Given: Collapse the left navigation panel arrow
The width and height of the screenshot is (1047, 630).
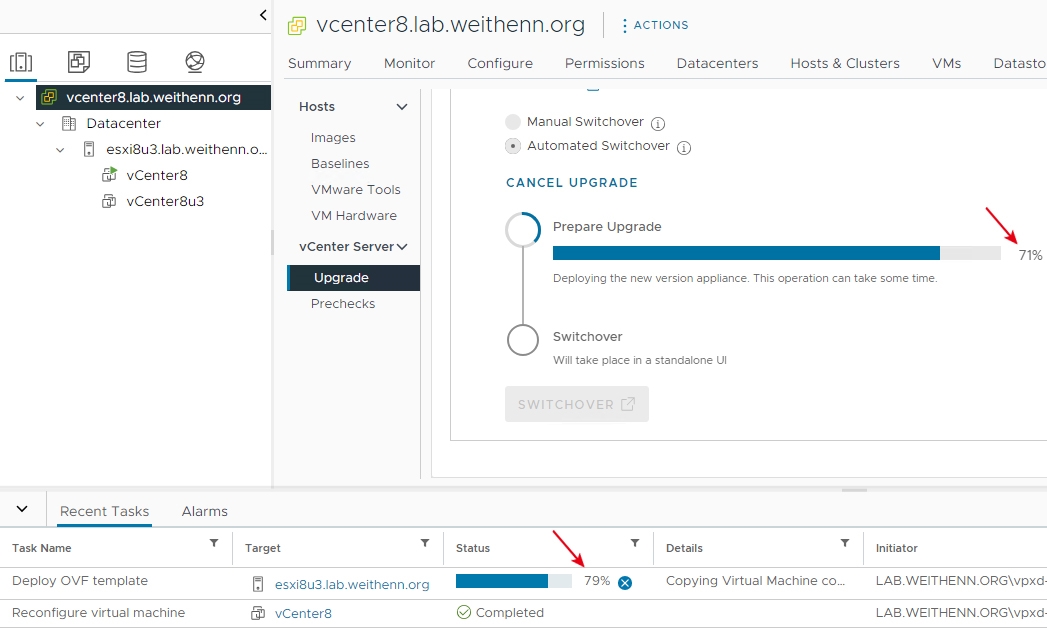Looking at the screenshot, I should click(x=263, y=15).
